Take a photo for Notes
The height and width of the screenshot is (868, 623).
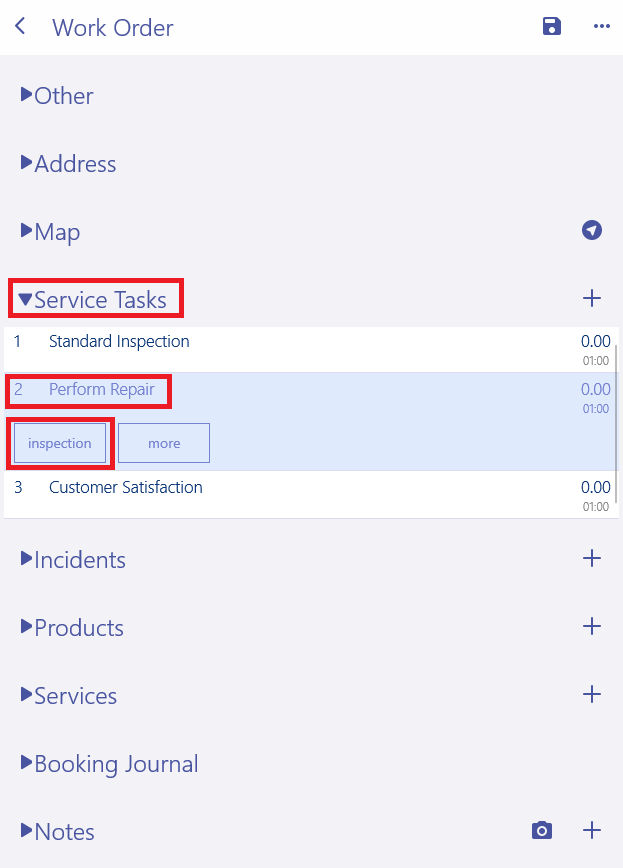point(542,830)
